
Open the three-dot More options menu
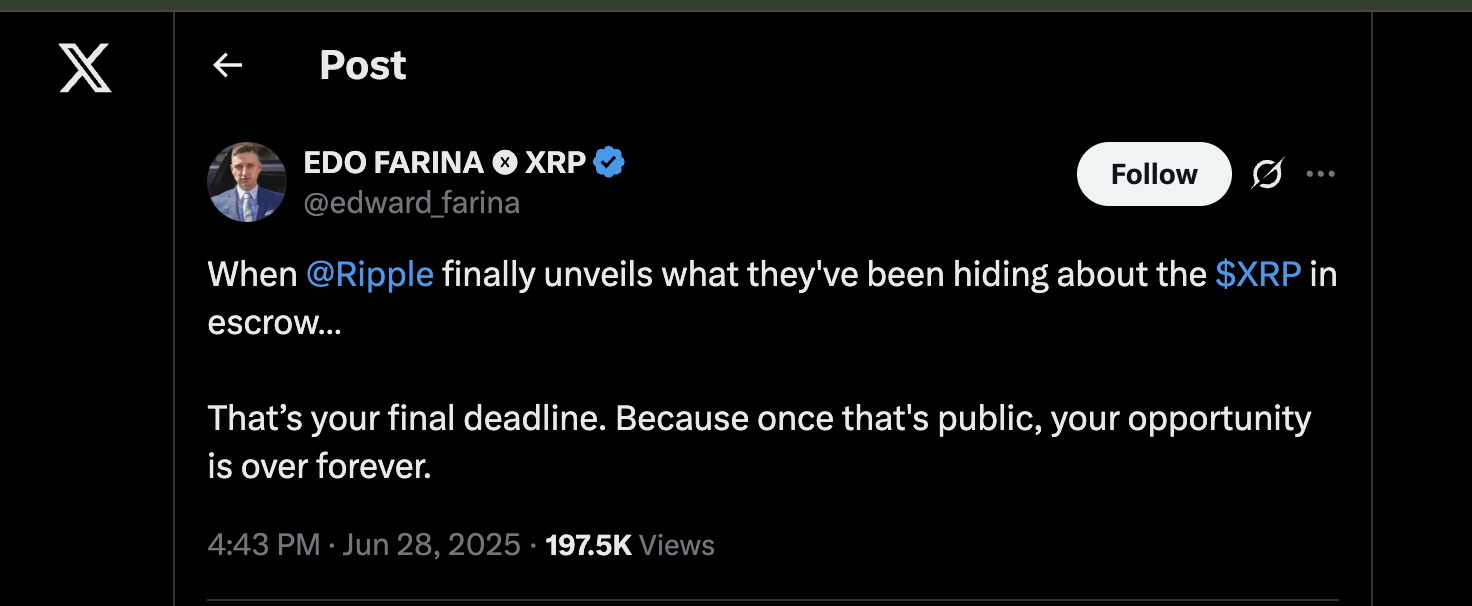(1320, 174)
